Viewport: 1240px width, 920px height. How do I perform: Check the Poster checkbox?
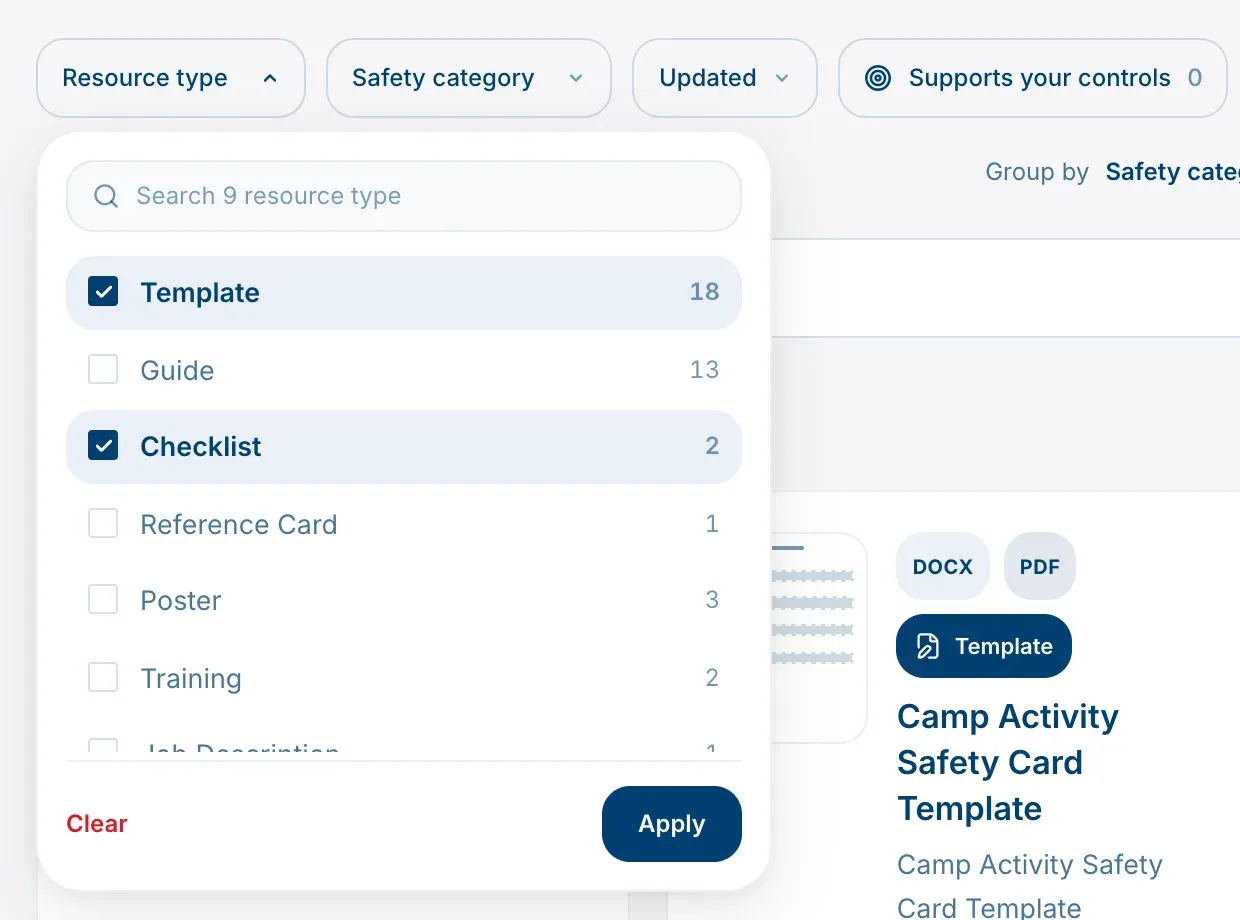click(103, 600)
